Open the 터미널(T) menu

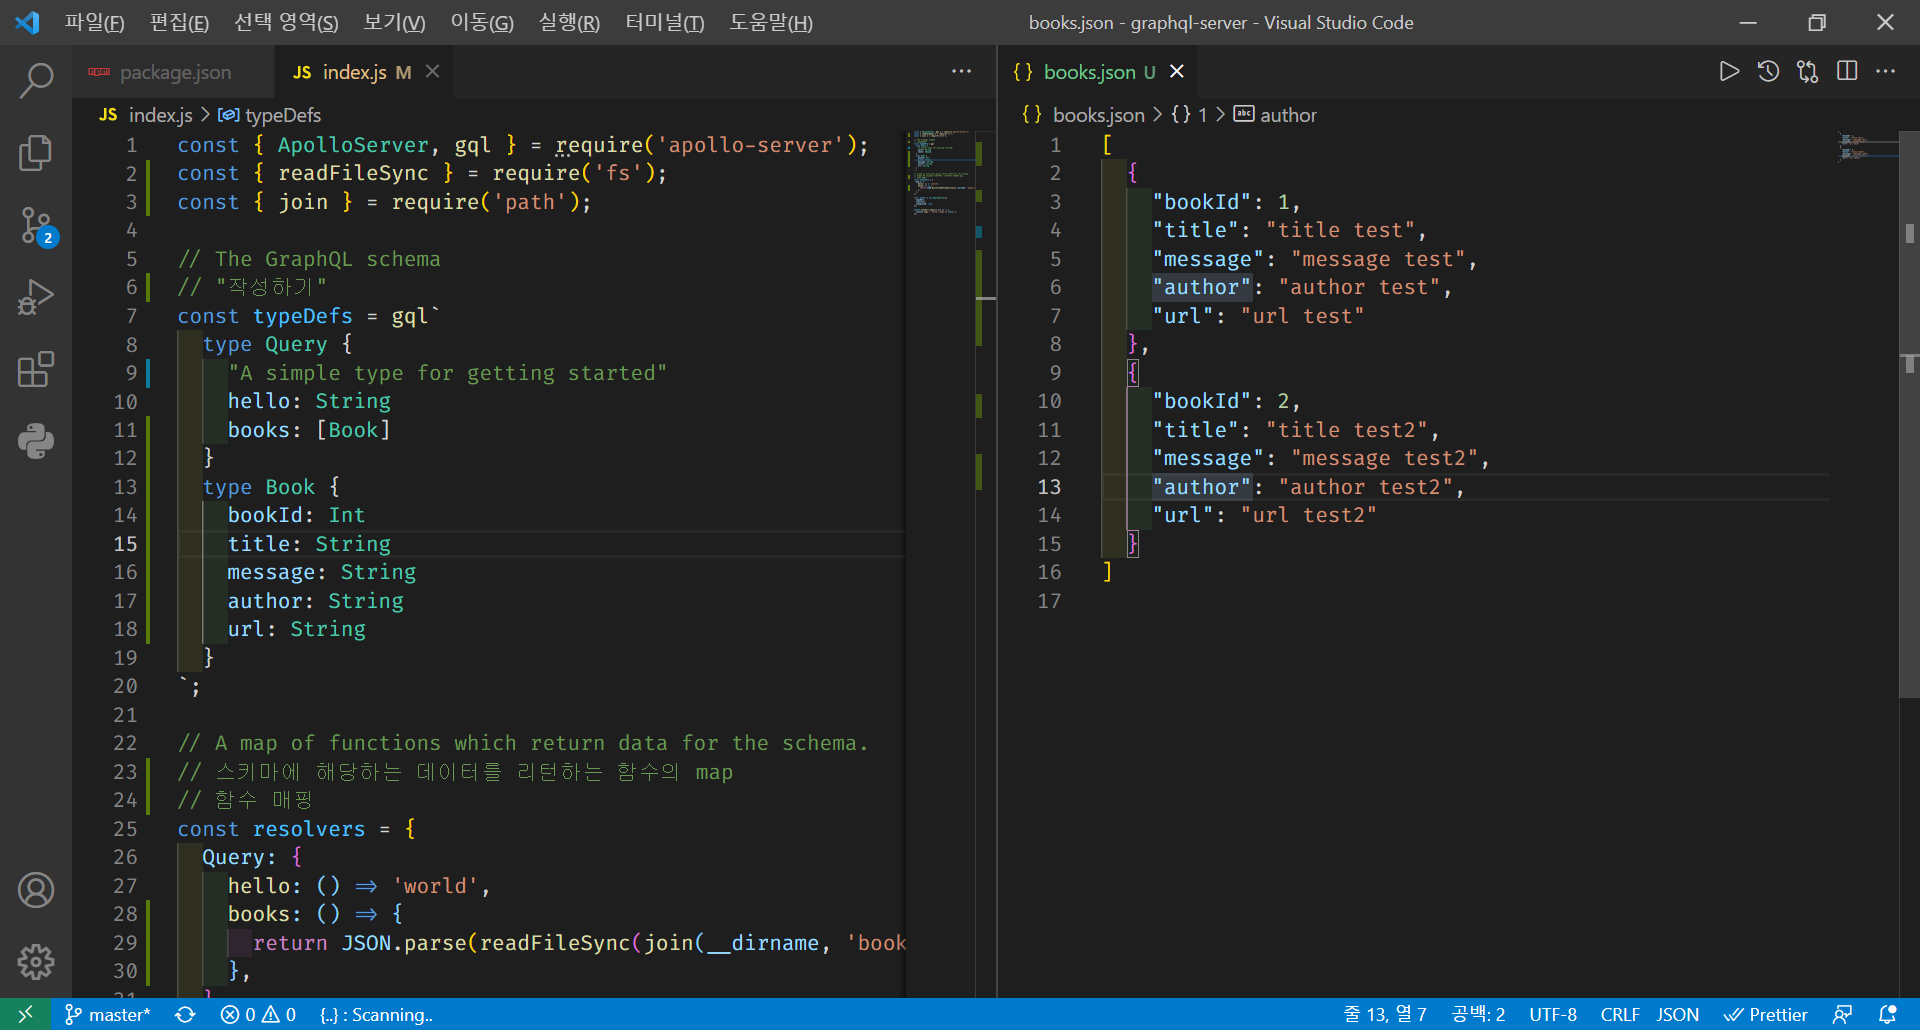pyautogui.click(x=664, y=22)
